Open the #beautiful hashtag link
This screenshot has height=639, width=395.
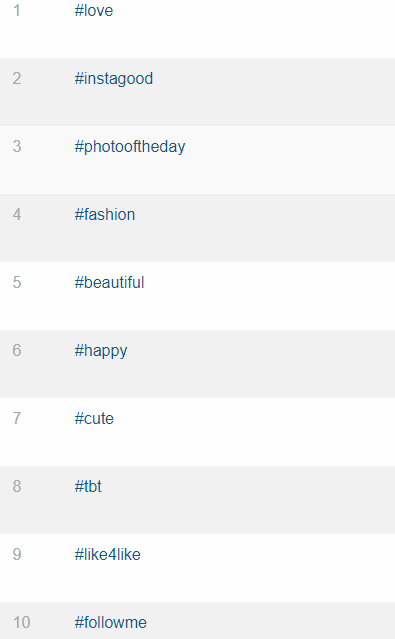click(x=109, y=282)
